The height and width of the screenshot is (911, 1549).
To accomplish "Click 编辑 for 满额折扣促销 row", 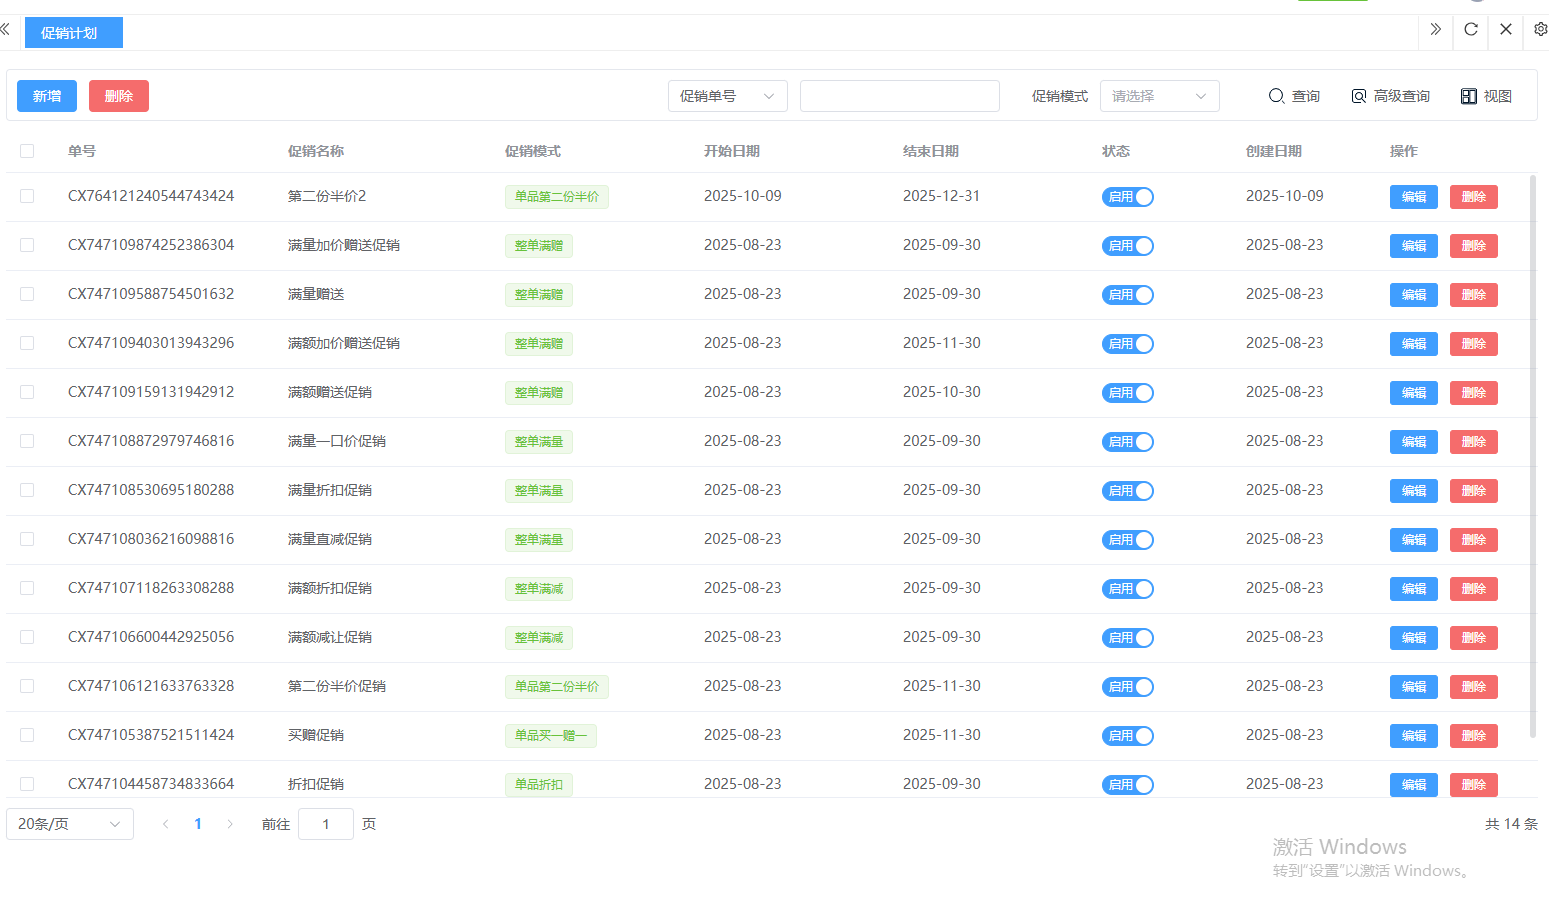I will coord(1413,589).
